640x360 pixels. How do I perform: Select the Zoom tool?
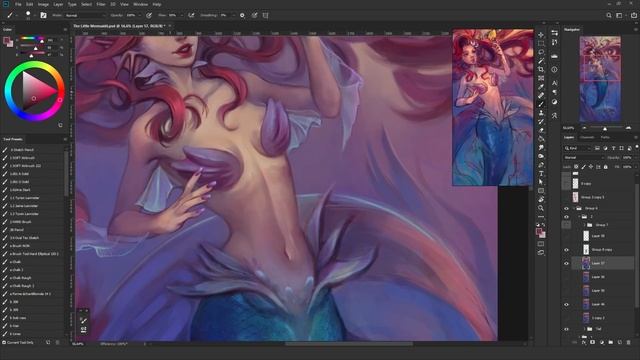click(x=541, y=208)
